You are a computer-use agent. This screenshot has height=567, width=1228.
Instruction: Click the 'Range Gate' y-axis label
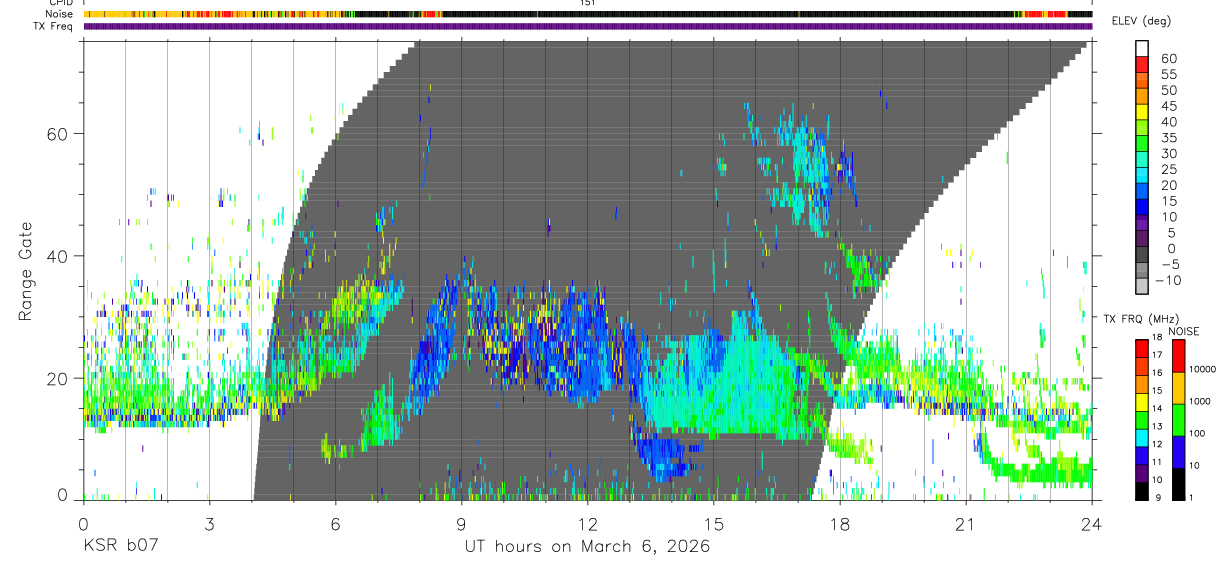(27, 271)
